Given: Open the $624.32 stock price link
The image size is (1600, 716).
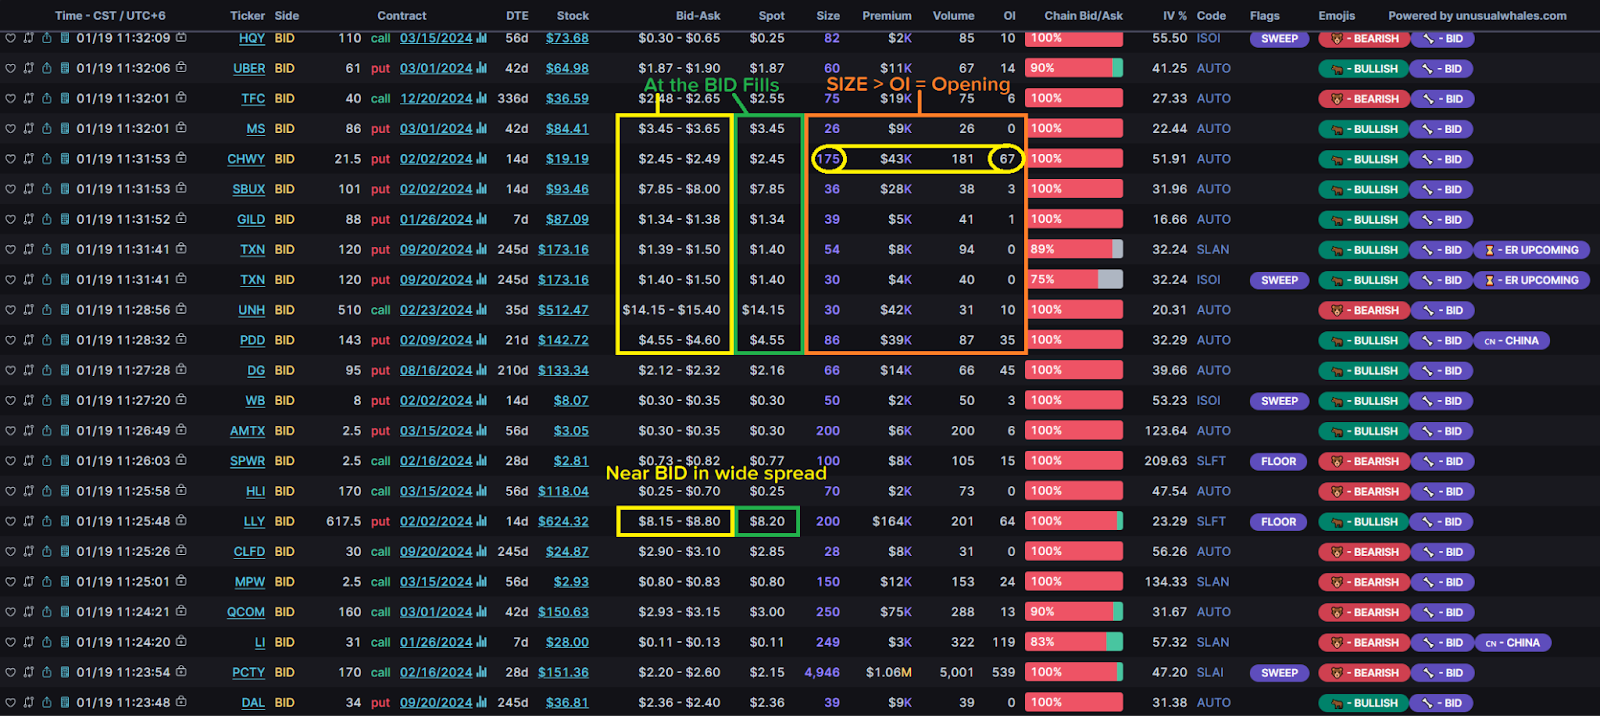Looking at the screenshot, I should (x=563, y=521).
